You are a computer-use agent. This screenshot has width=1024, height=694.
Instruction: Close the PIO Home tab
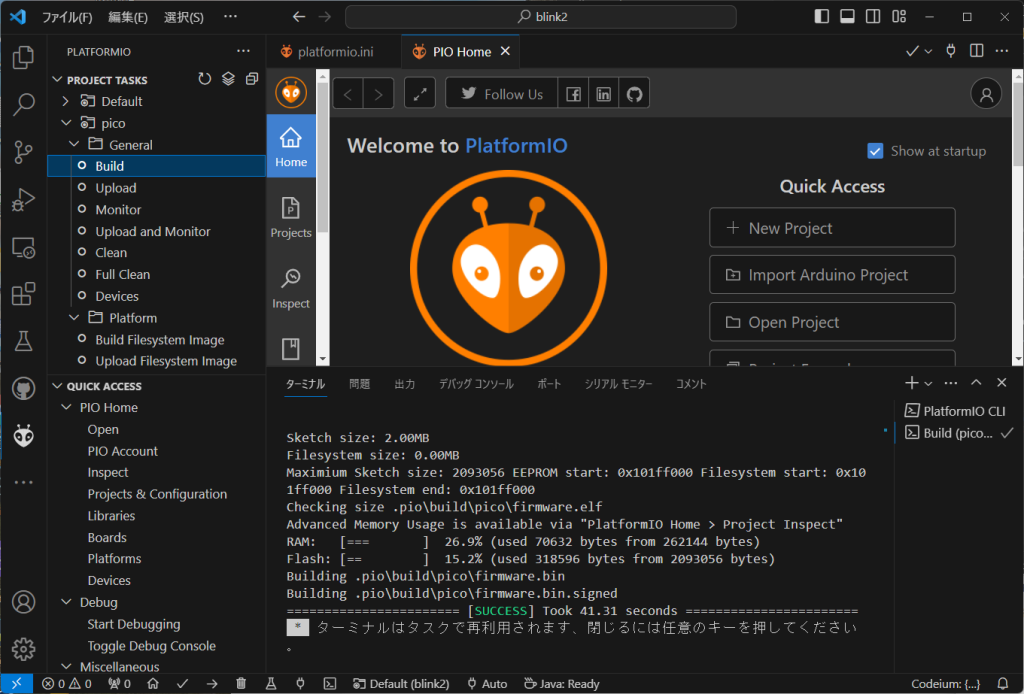point(505,51)
